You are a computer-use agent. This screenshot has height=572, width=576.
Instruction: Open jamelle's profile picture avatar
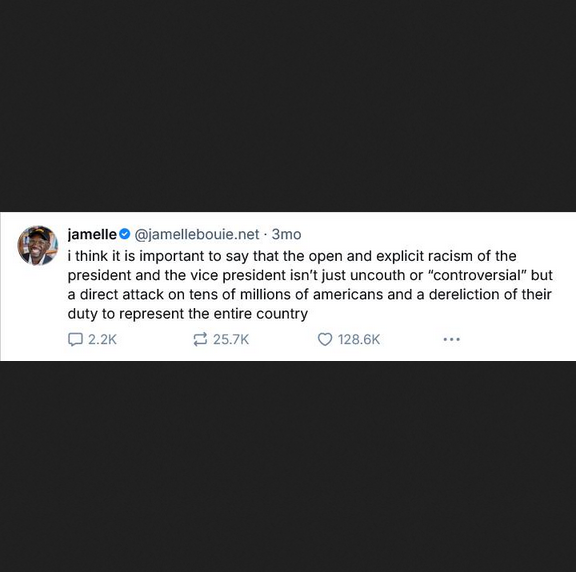coord(37,245)
